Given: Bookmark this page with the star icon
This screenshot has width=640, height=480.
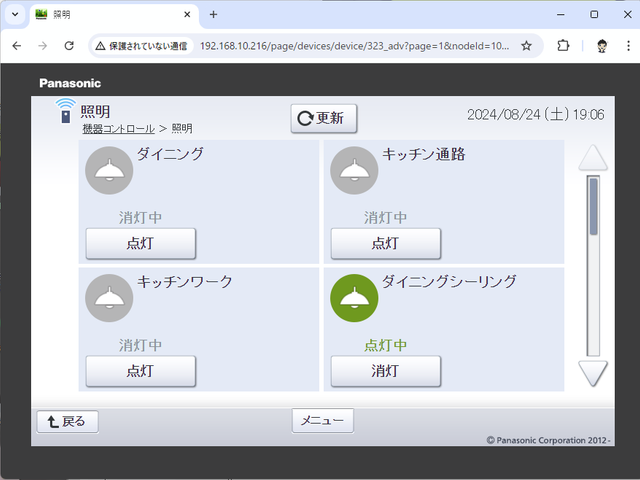Looking at the screenshot, I should point(526,46).
